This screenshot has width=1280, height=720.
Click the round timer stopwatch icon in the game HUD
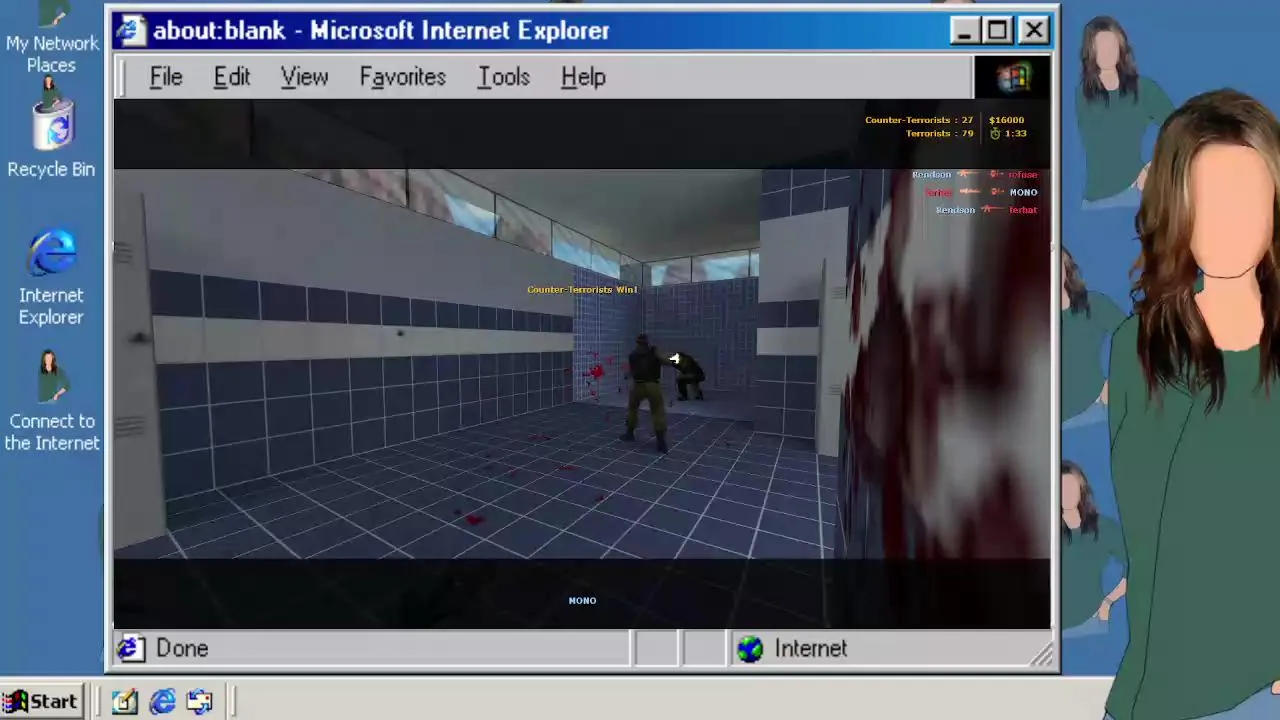click(x=995, y=133)
